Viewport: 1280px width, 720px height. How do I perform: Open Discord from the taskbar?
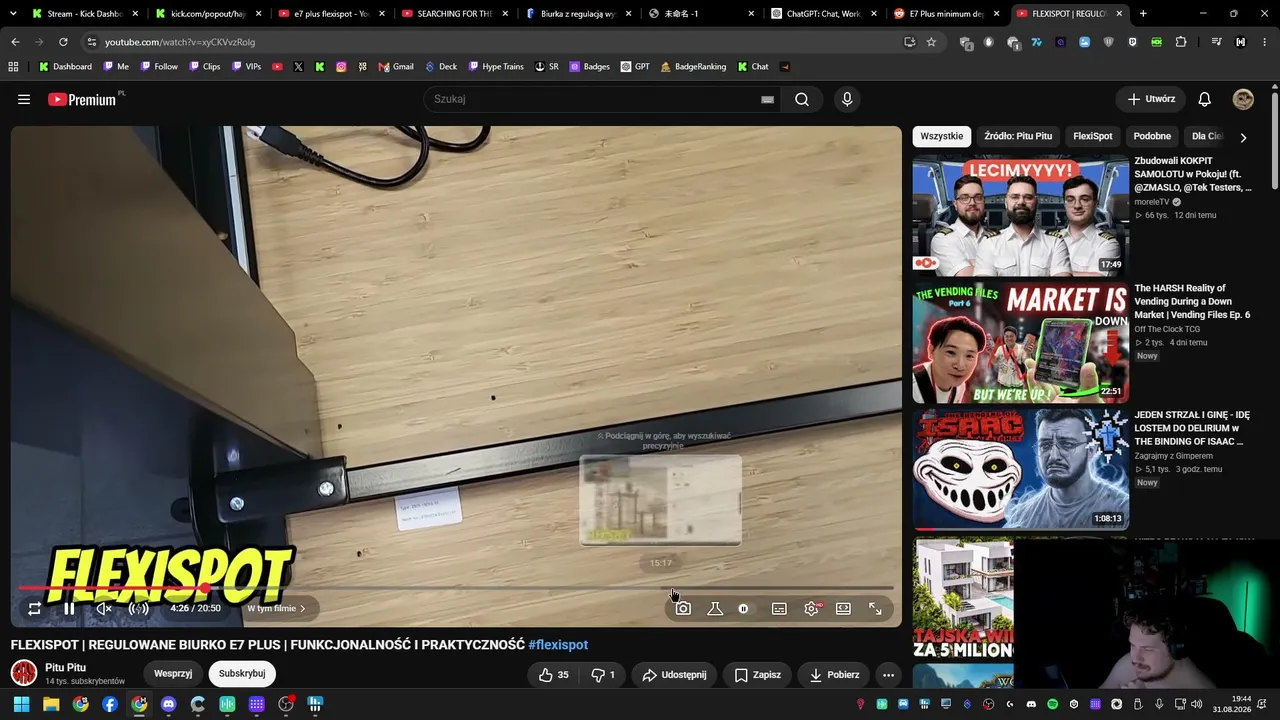pyautogui.click(x=168, y=704)
